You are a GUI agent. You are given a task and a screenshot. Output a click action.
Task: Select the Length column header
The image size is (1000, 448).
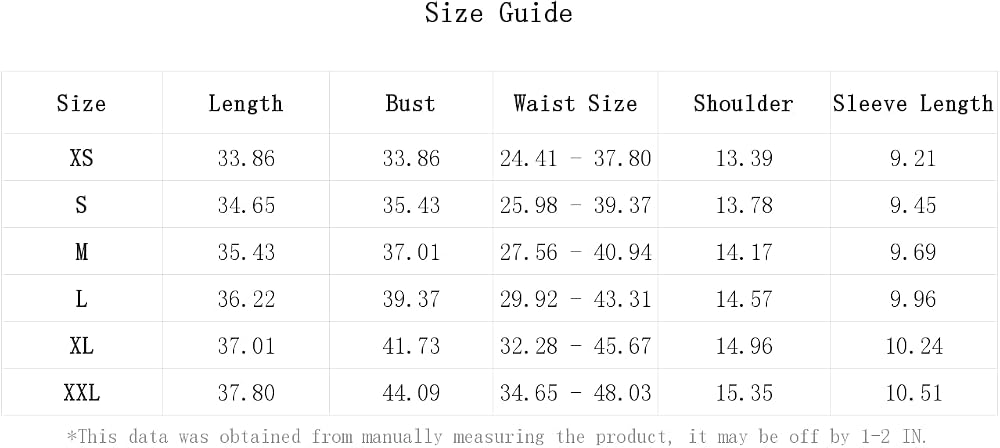pos(246,103)
